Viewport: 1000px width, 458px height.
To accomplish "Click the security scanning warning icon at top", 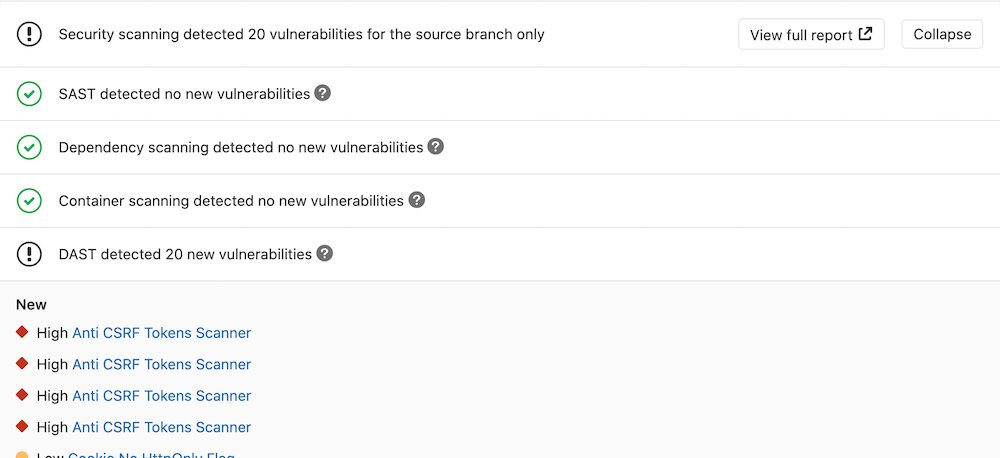I will point(29,34).
